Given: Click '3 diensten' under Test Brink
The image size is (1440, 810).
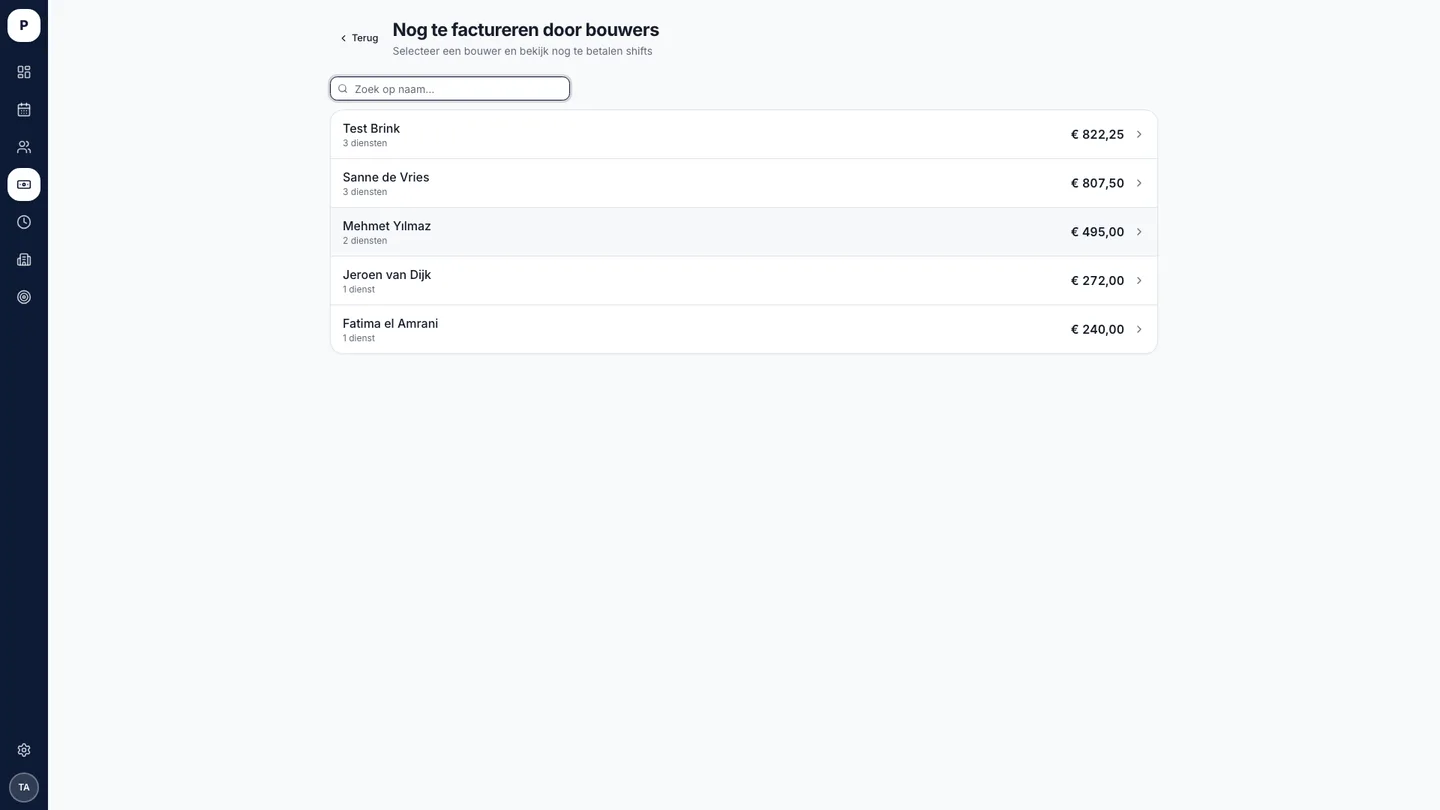Looking at the screenshot, I should tap(365, 143).
